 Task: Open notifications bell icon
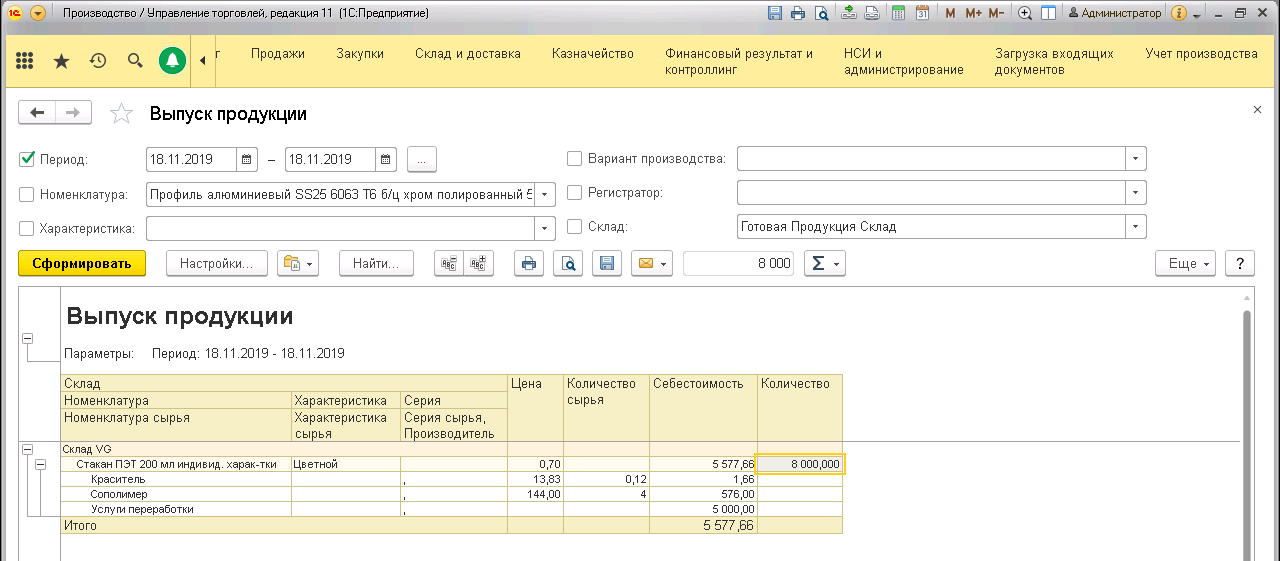[x=172, y=61]
